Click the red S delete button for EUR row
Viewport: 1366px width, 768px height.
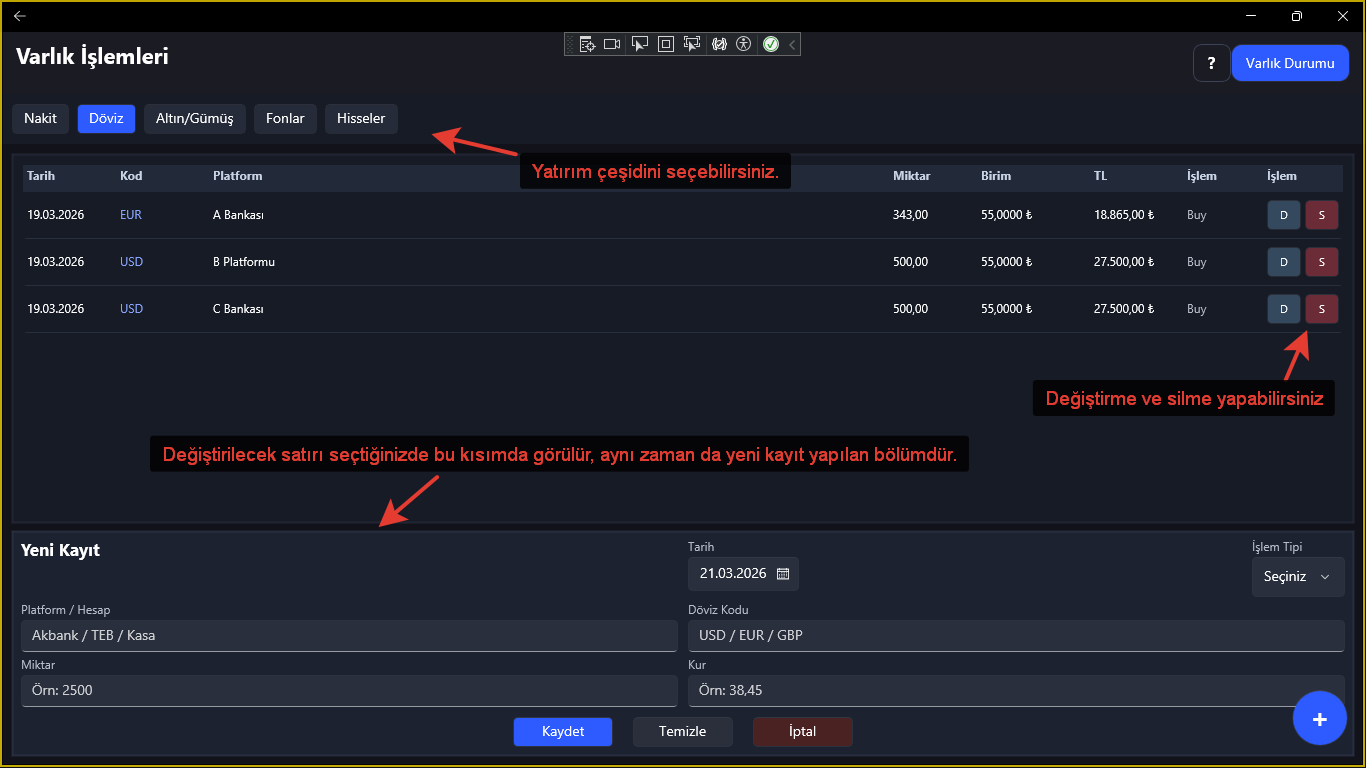1321,215
